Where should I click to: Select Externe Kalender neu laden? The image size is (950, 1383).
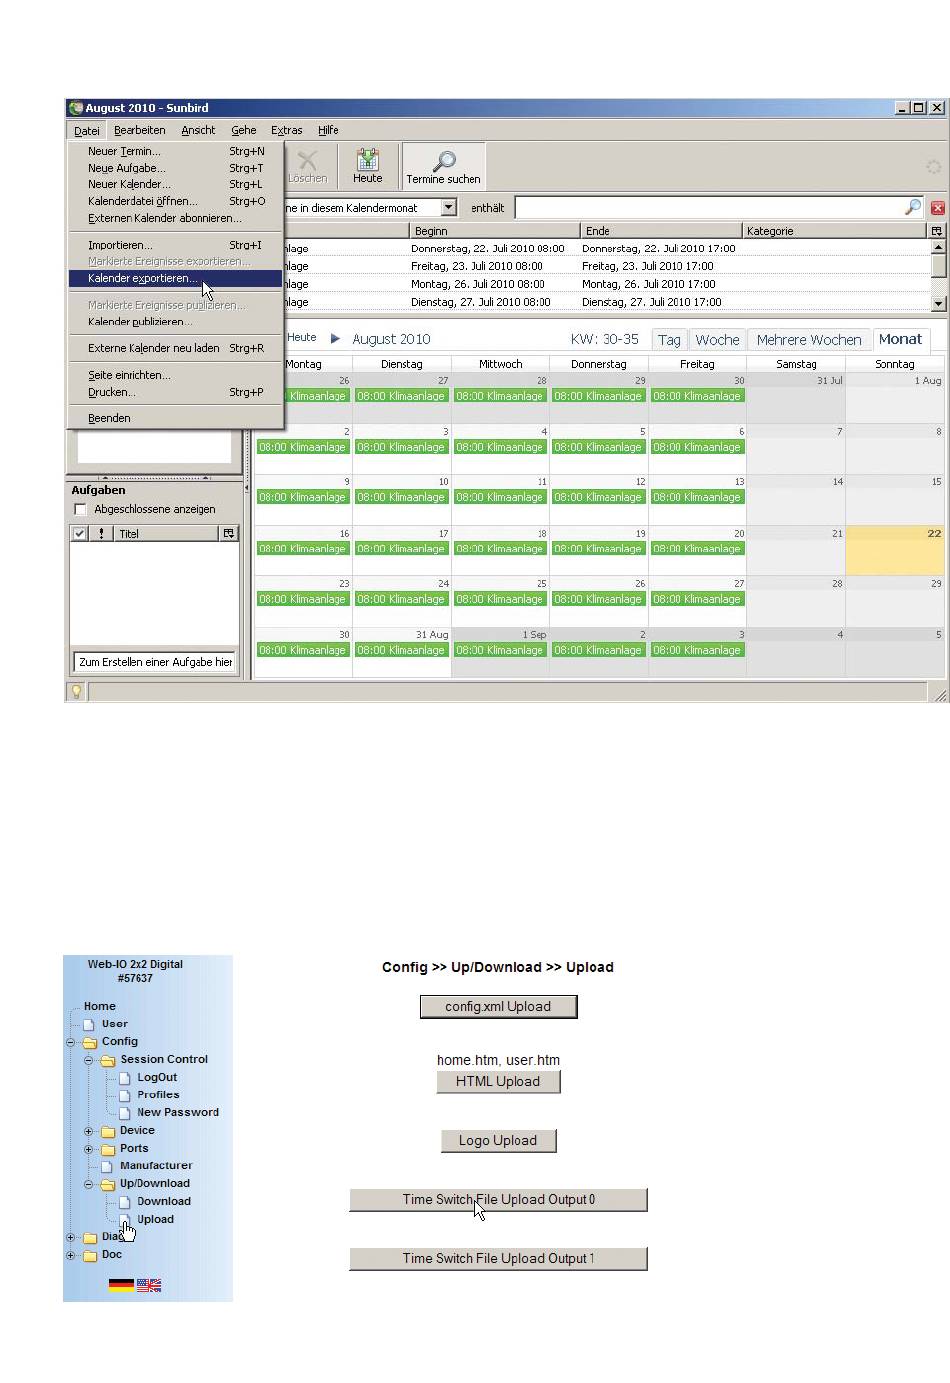175,348
